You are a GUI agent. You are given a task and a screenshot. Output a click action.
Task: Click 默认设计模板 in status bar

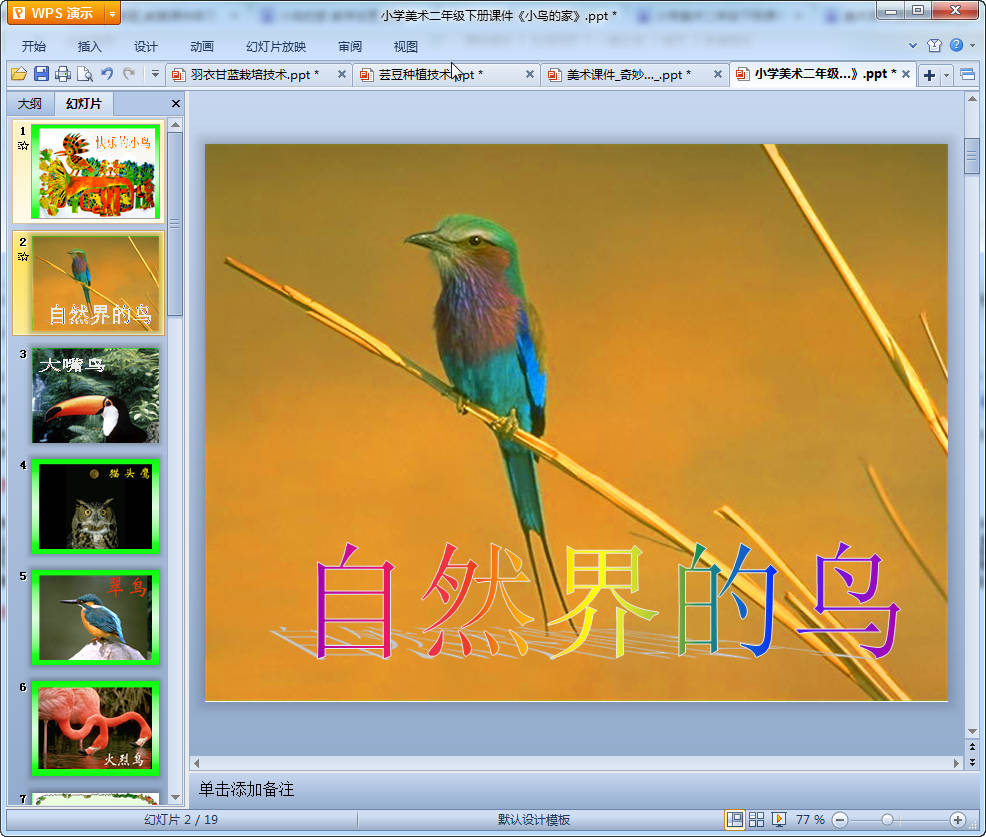[x=534, y=819]
